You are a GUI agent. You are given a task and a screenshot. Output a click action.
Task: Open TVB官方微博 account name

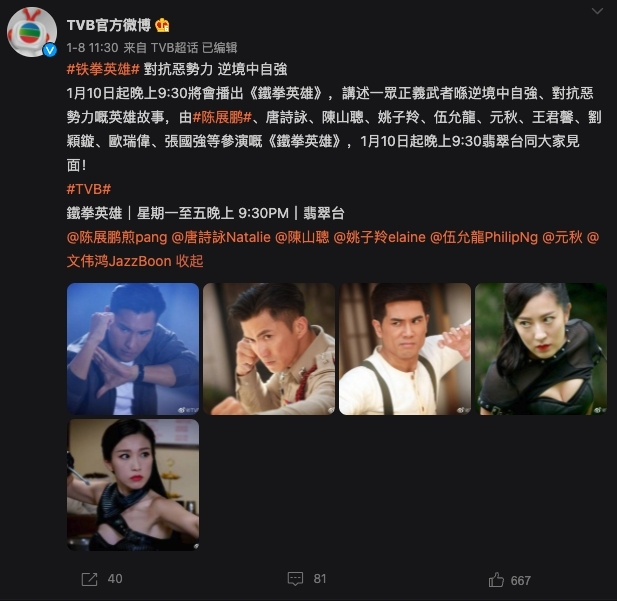tap(109, 25)
